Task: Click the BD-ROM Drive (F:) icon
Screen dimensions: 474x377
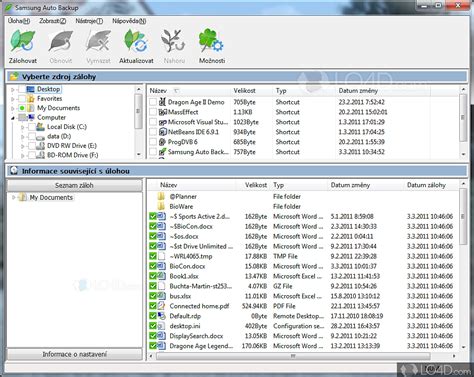Action: pyautogui.click(x=40, y=155)
